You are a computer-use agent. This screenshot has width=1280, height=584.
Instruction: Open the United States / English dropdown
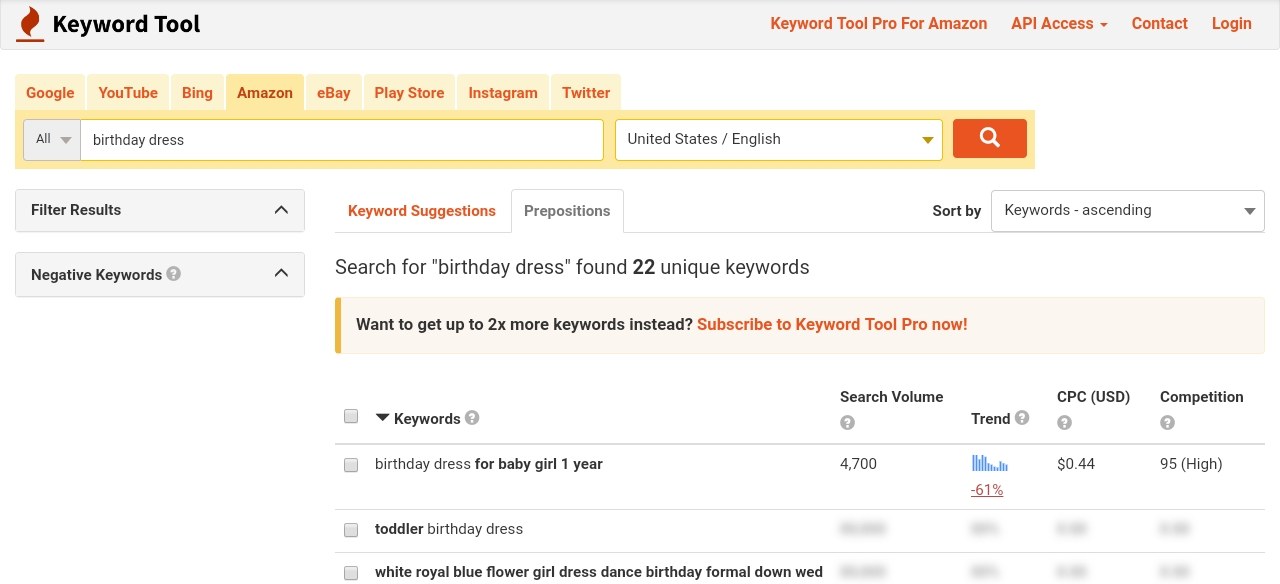[779, 139]
